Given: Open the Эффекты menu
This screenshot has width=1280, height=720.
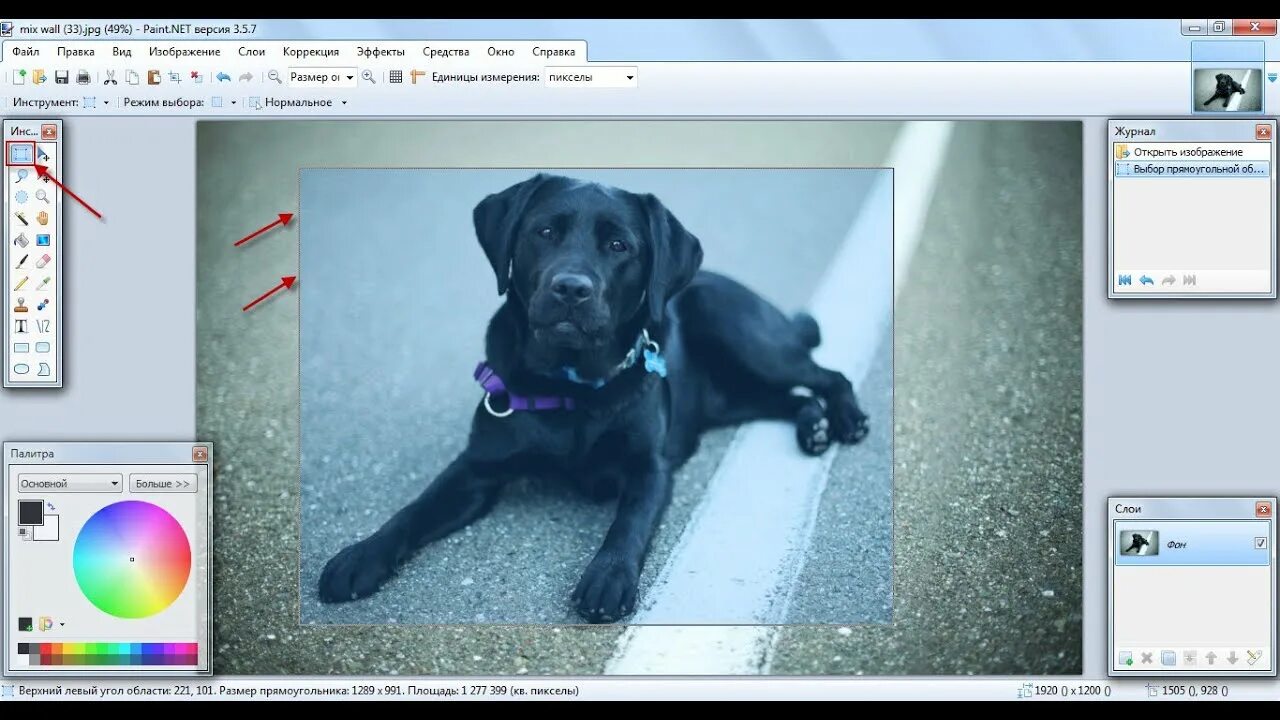Looking at the screenshot, I should click(x=381, y=51).
